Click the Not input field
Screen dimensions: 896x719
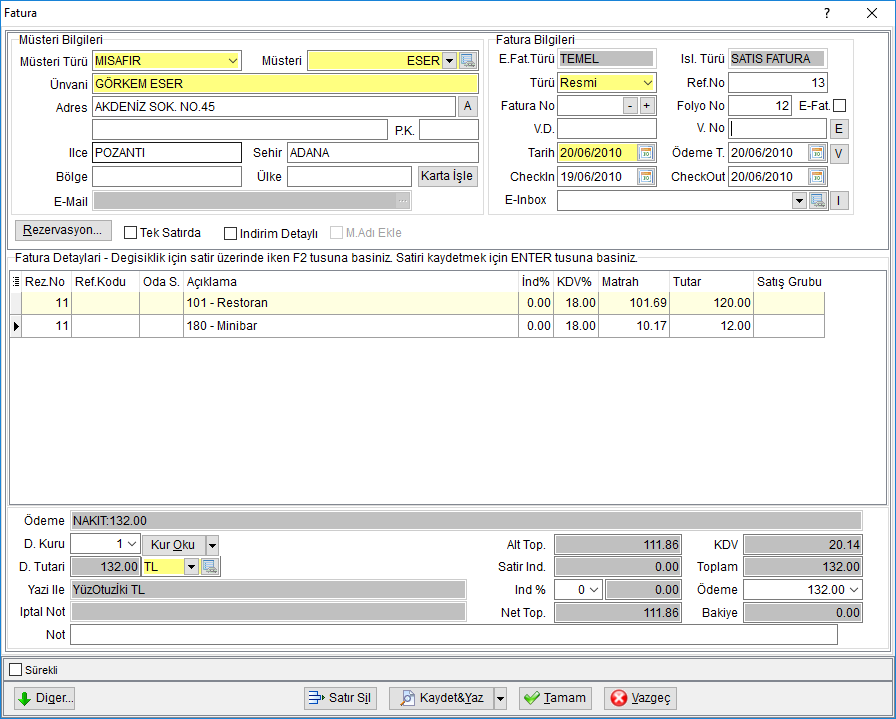[454, 634]
